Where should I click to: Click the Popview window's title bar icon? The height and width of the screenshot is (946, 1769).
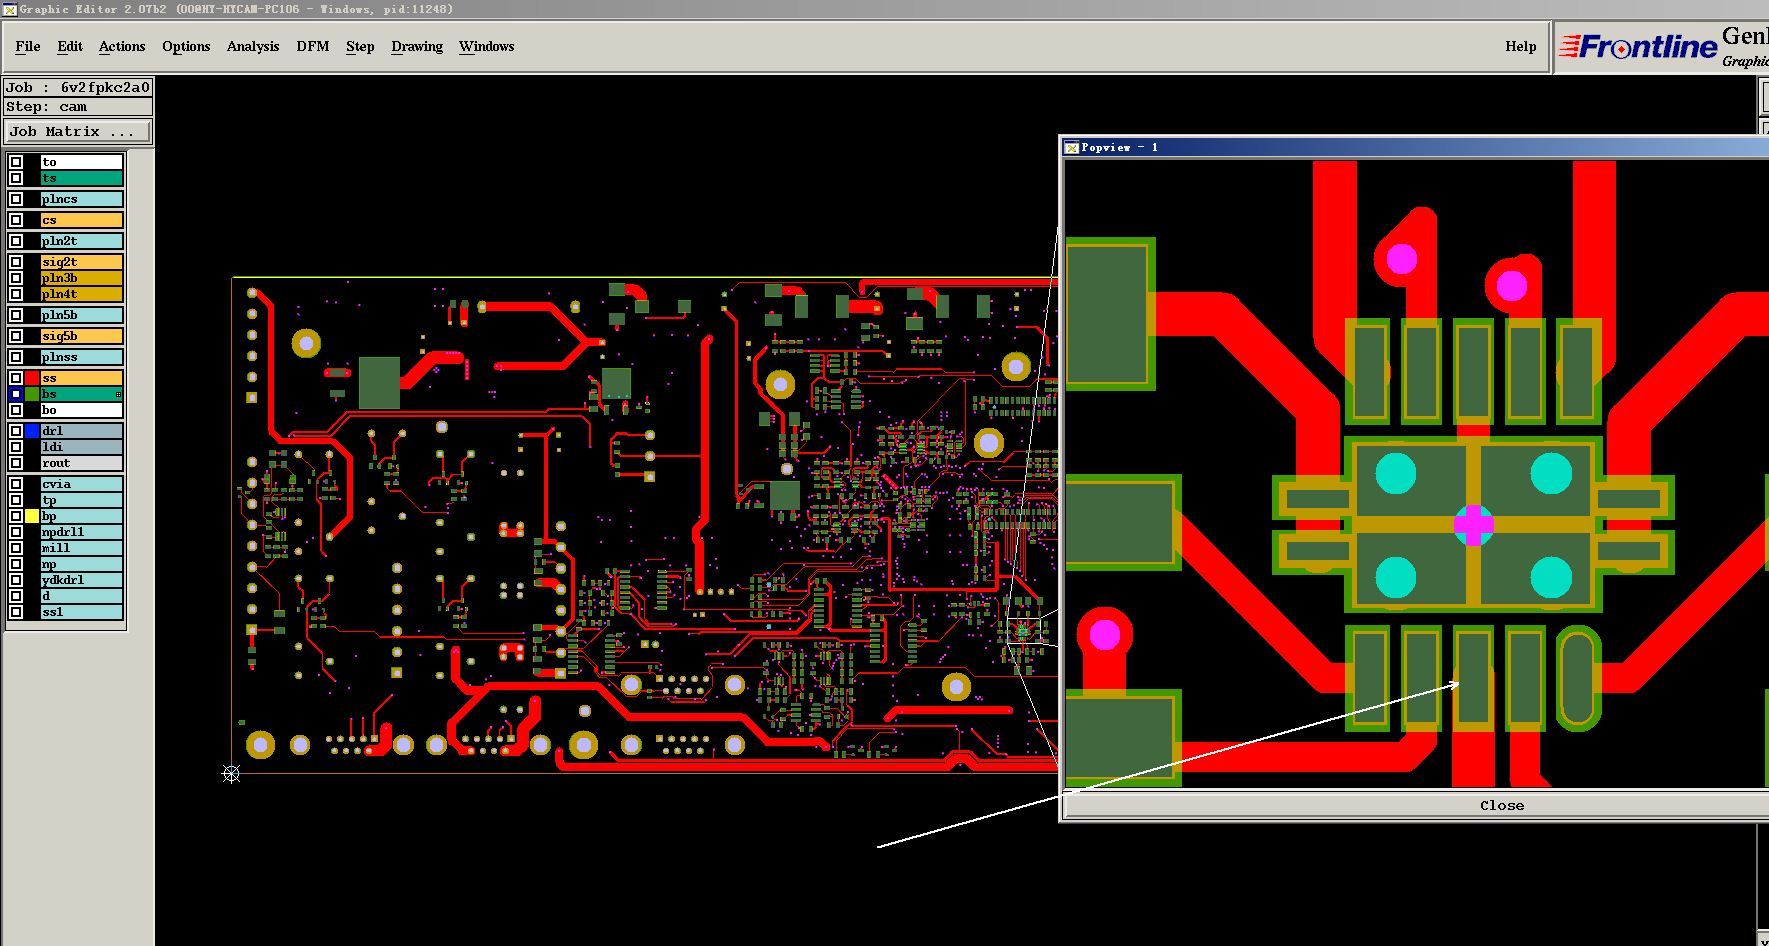click(1071, 147)
